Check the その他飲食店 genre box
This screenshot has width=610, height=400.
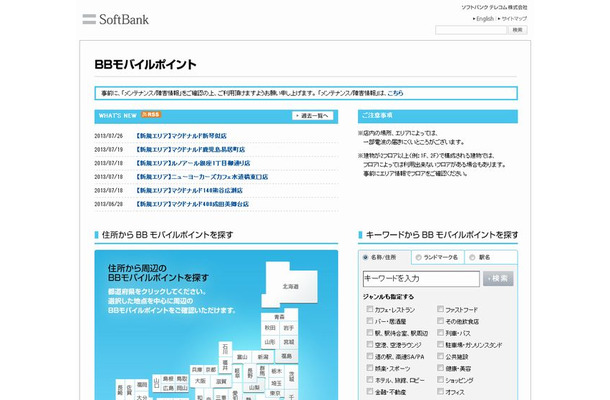[x=440, y=321]
